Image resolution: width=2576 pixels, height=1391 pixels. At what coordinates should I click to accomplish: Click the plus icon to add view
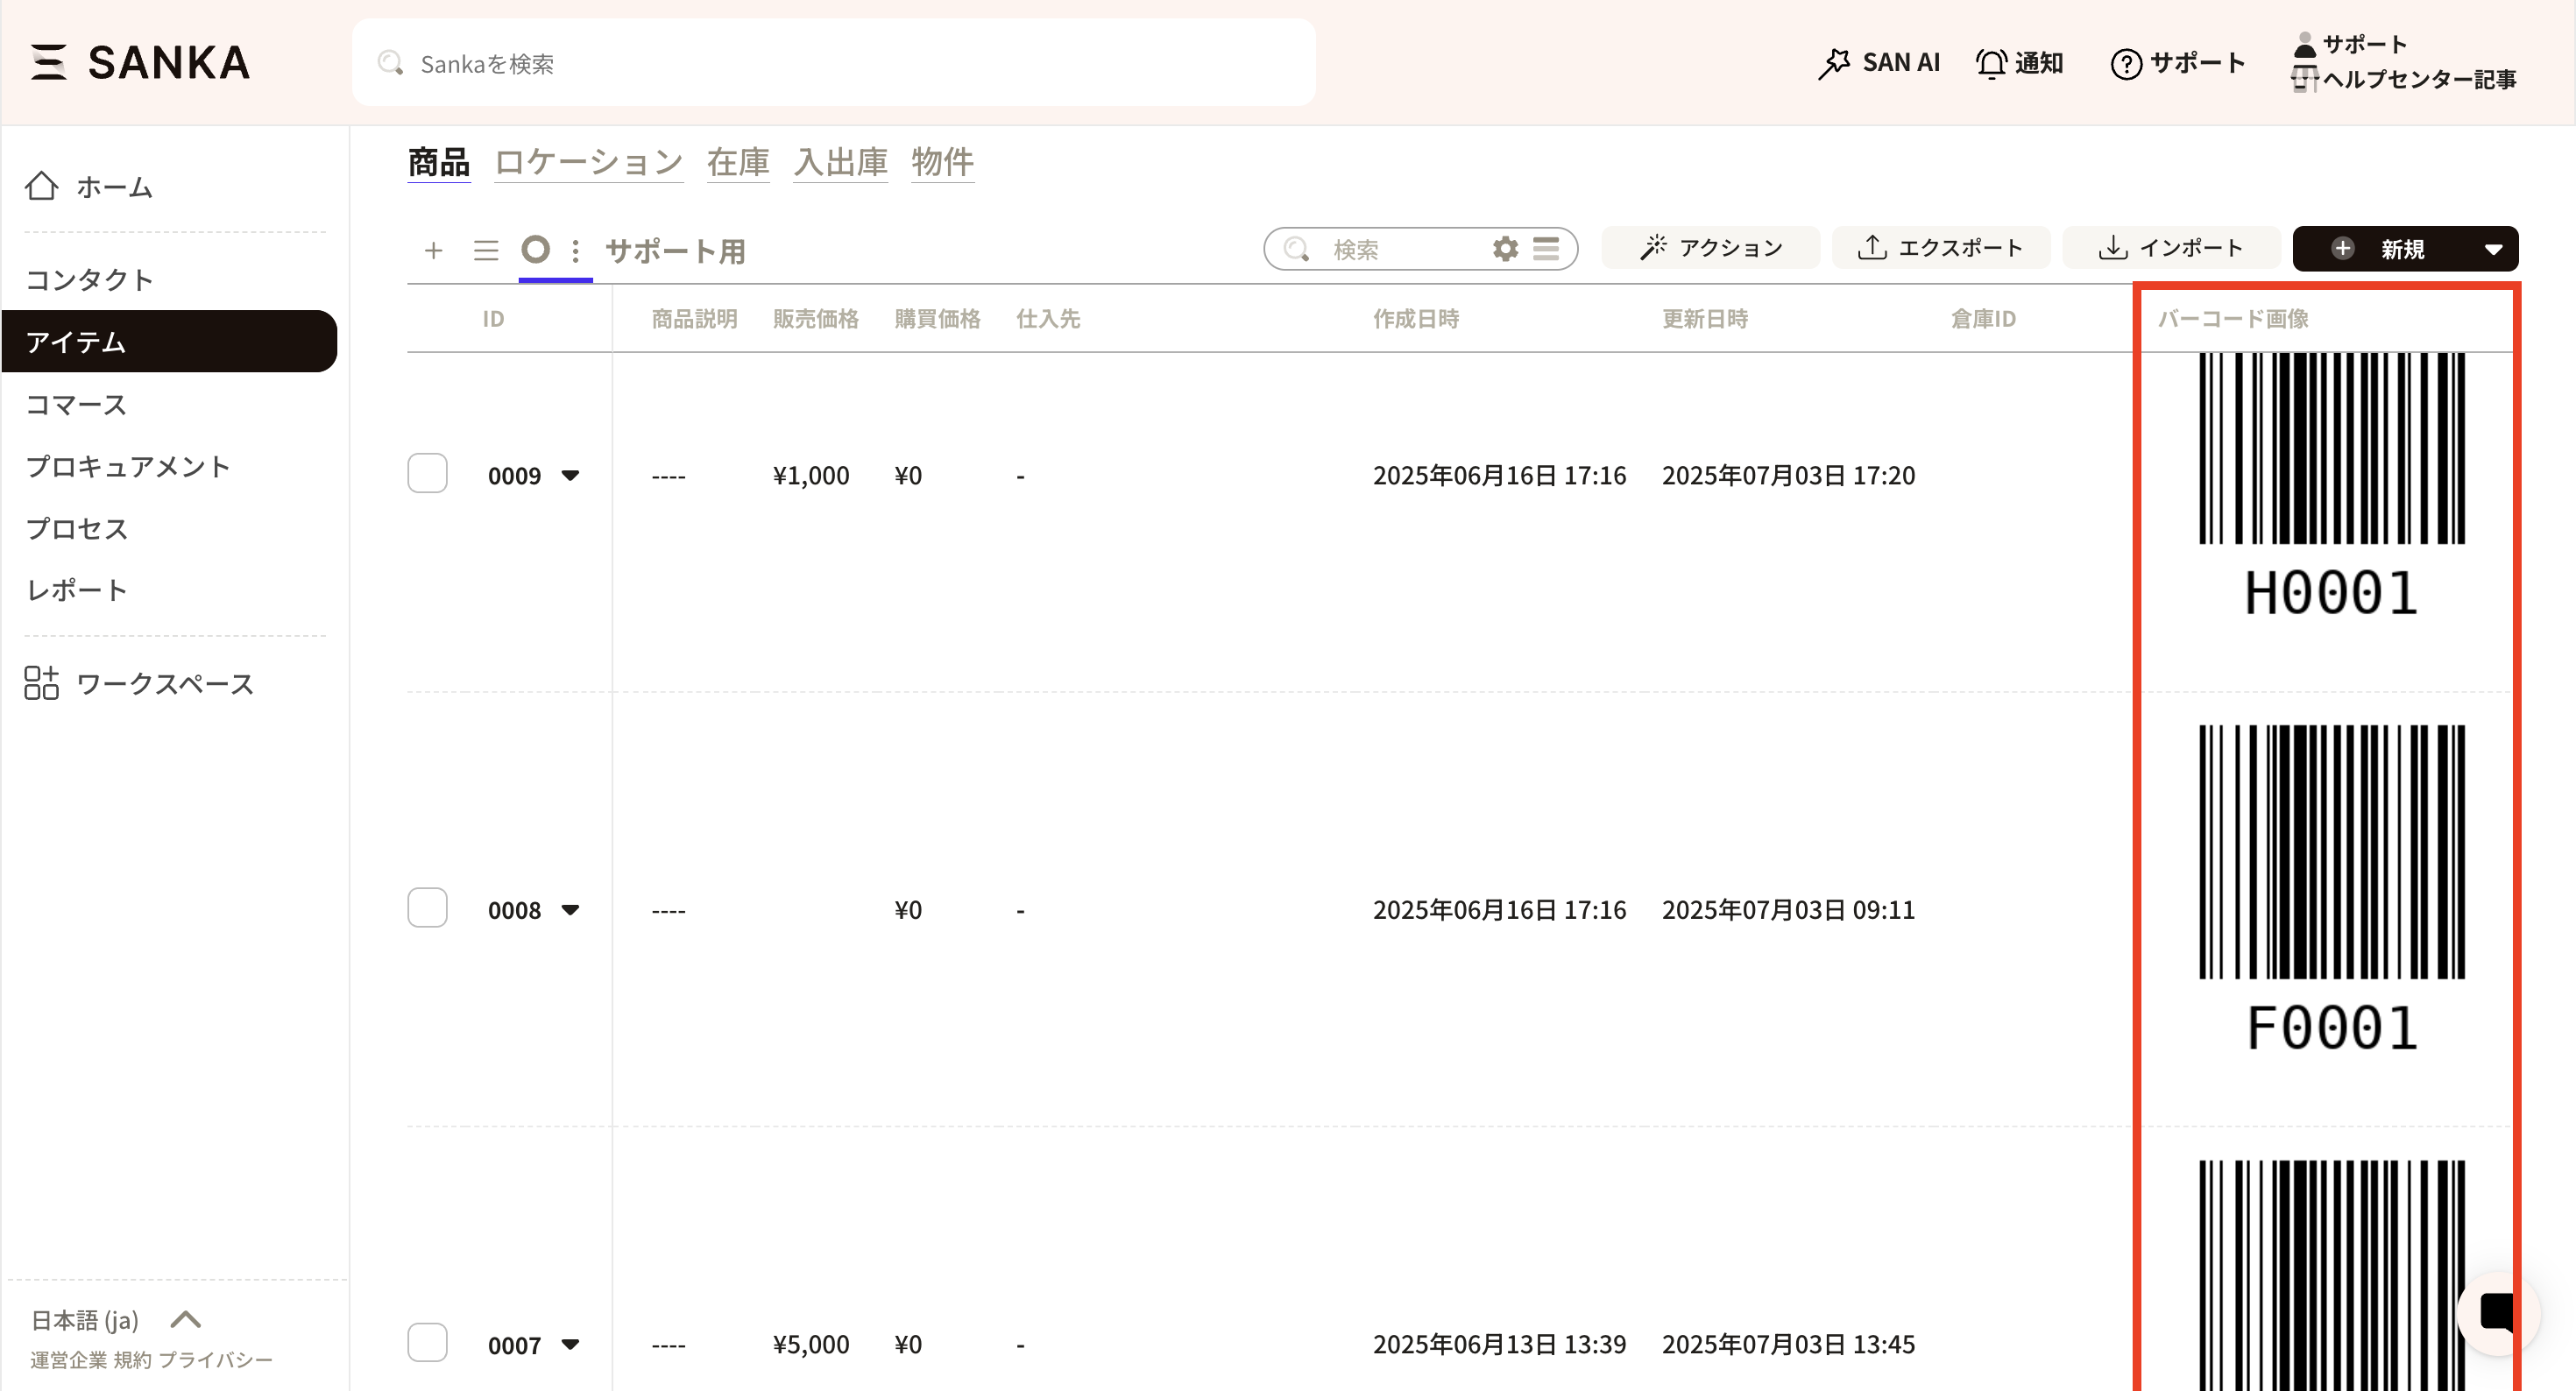point(433,250)
